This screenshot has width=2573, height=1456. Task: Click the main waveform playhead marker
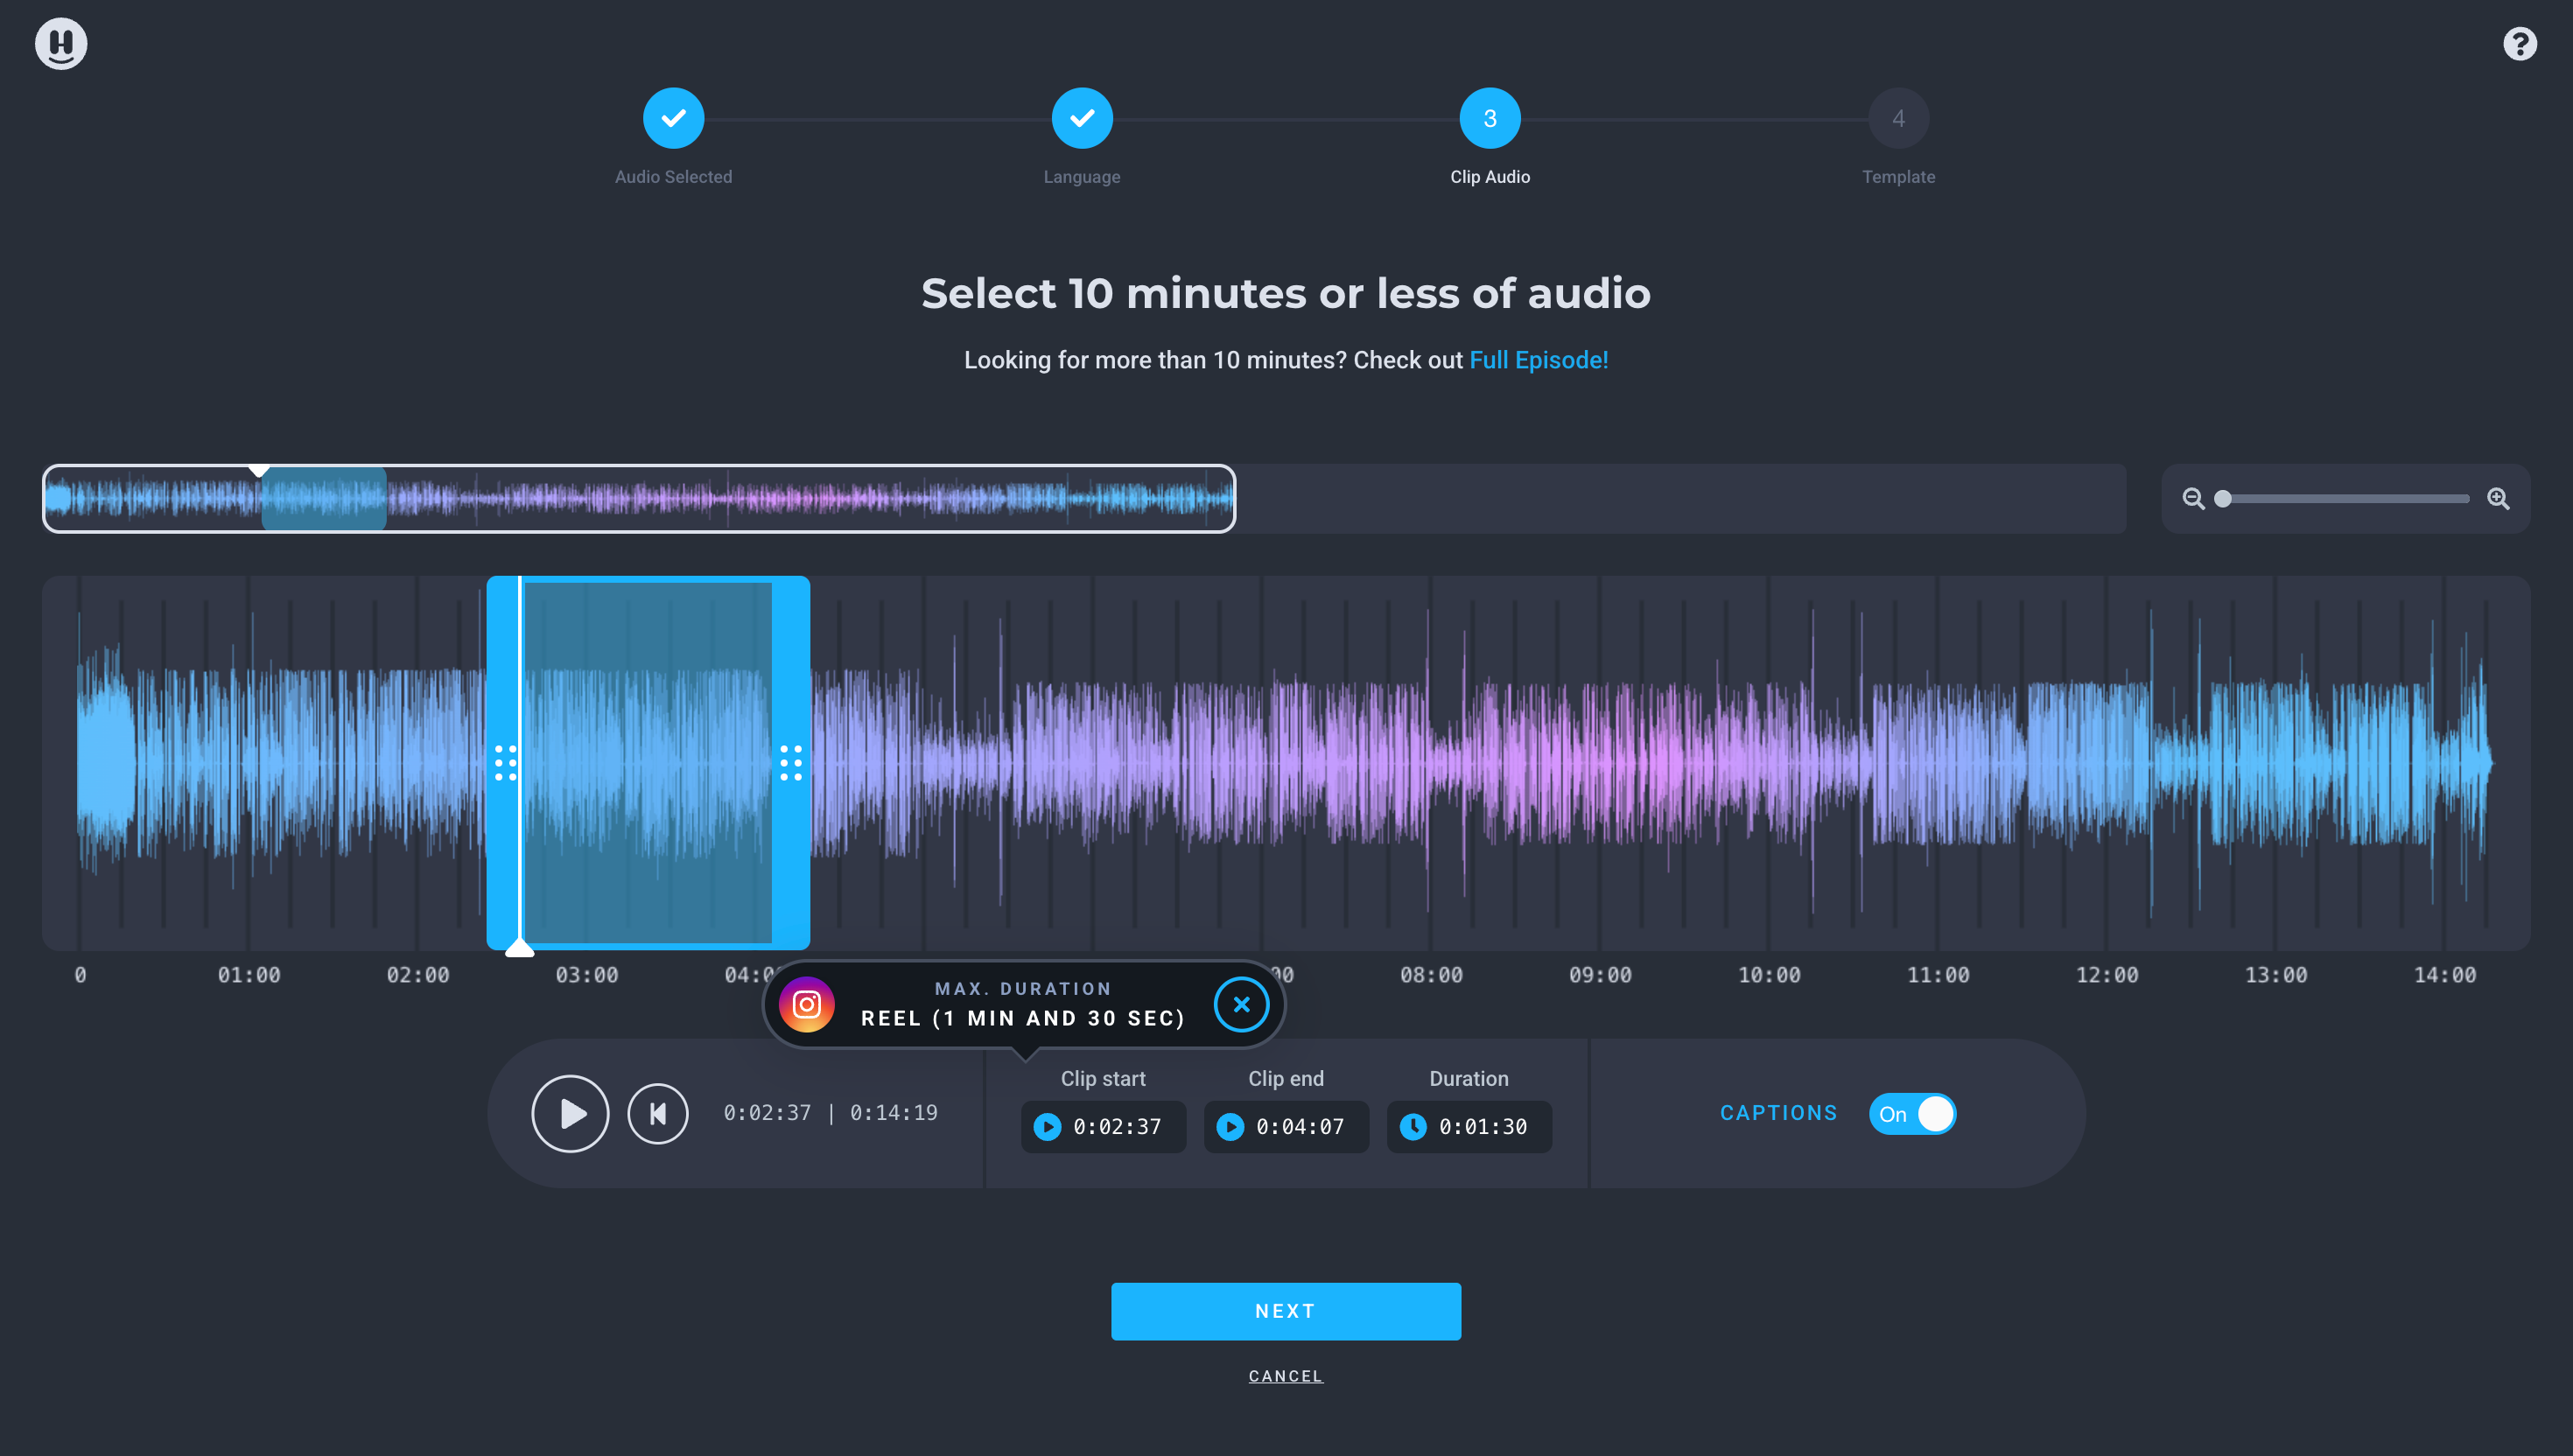pyautogui.click(x=519, y=947)
